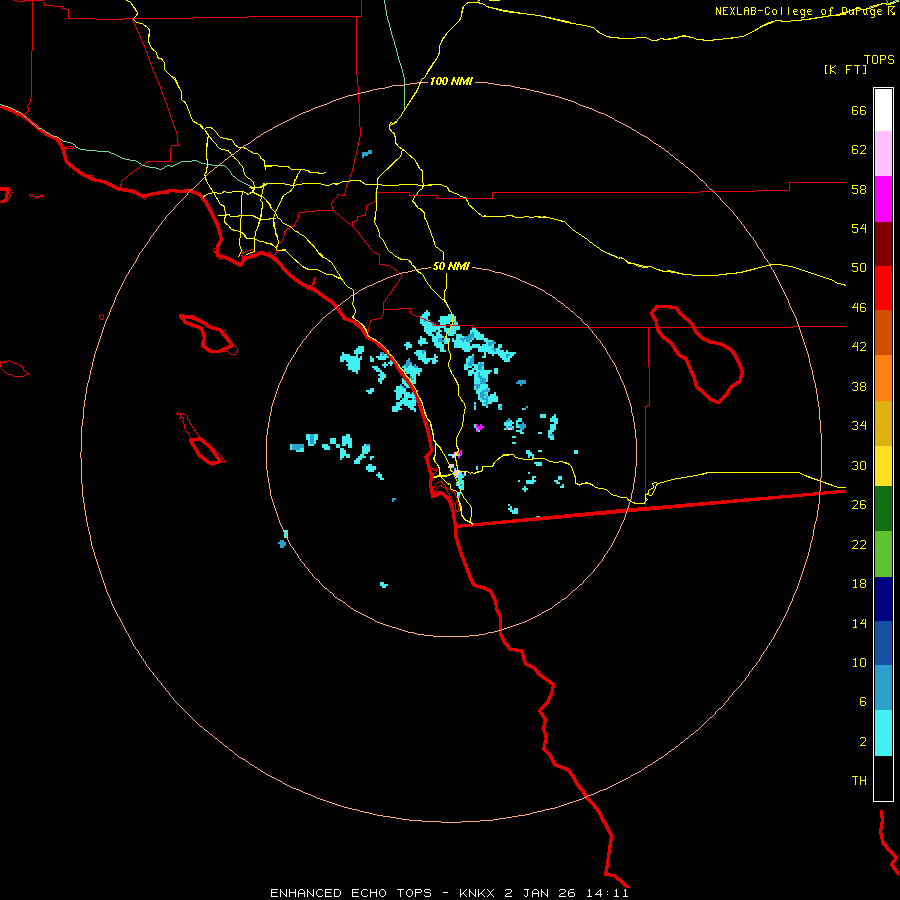Select the 34 value on legend scale

click(x=859, y=426)
